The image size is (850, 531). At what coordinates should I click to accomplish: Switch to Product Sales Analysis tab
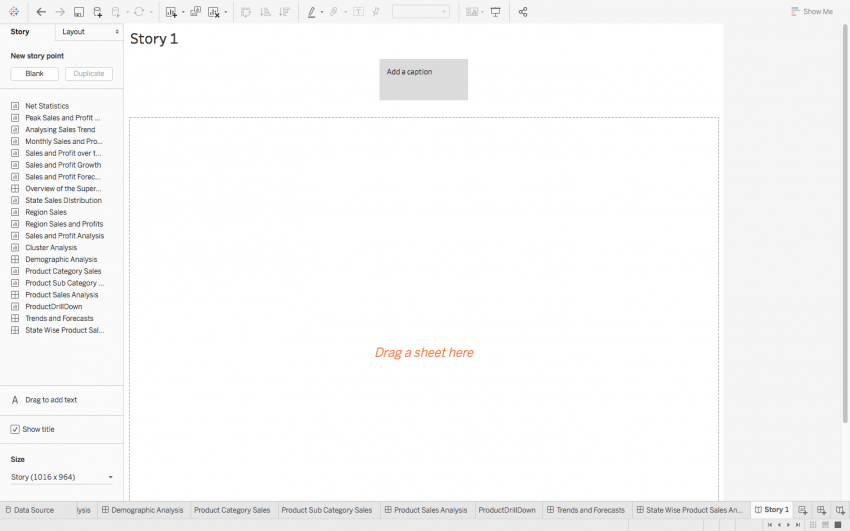(x=426, y=510)
